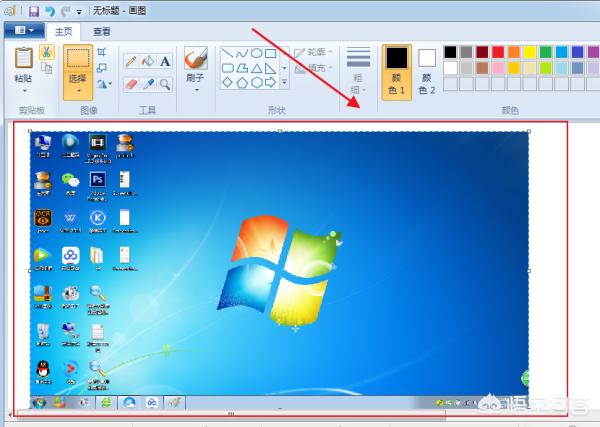Select the Magnifier tool
The width and height of the screenshot is (600, 427).
pos(165,85)
